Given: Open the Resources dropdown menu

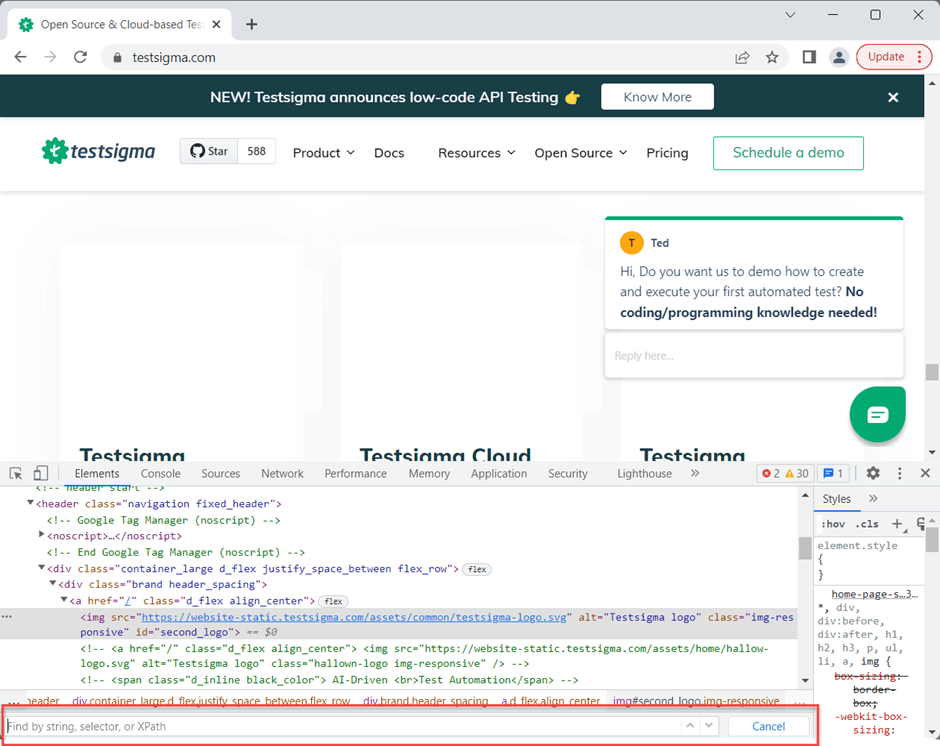Looking at the screenshot, I should (477, 153).
